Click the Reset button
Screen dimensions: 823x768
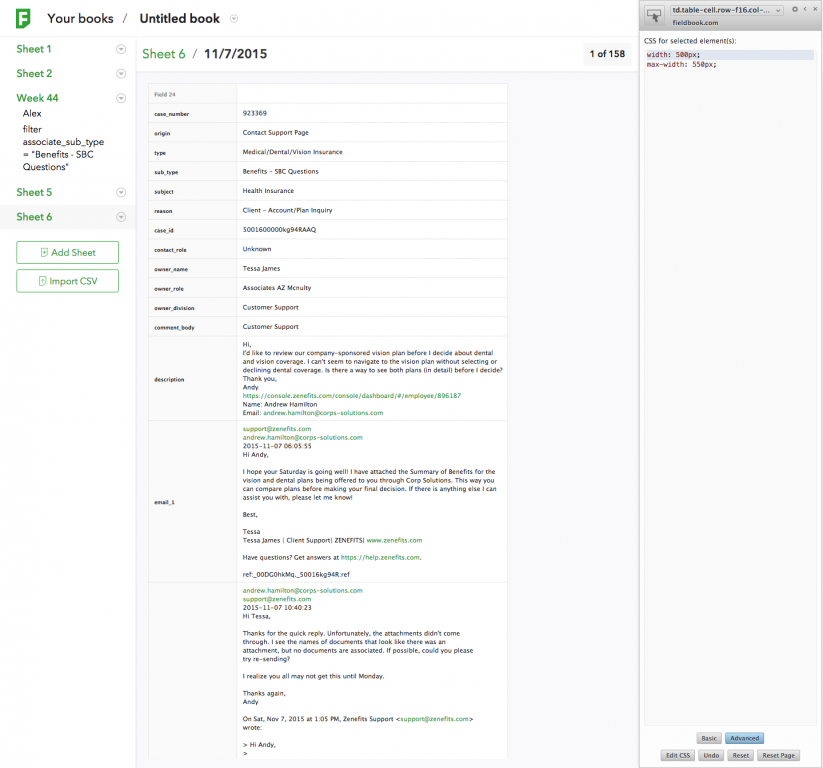[741, 755]
